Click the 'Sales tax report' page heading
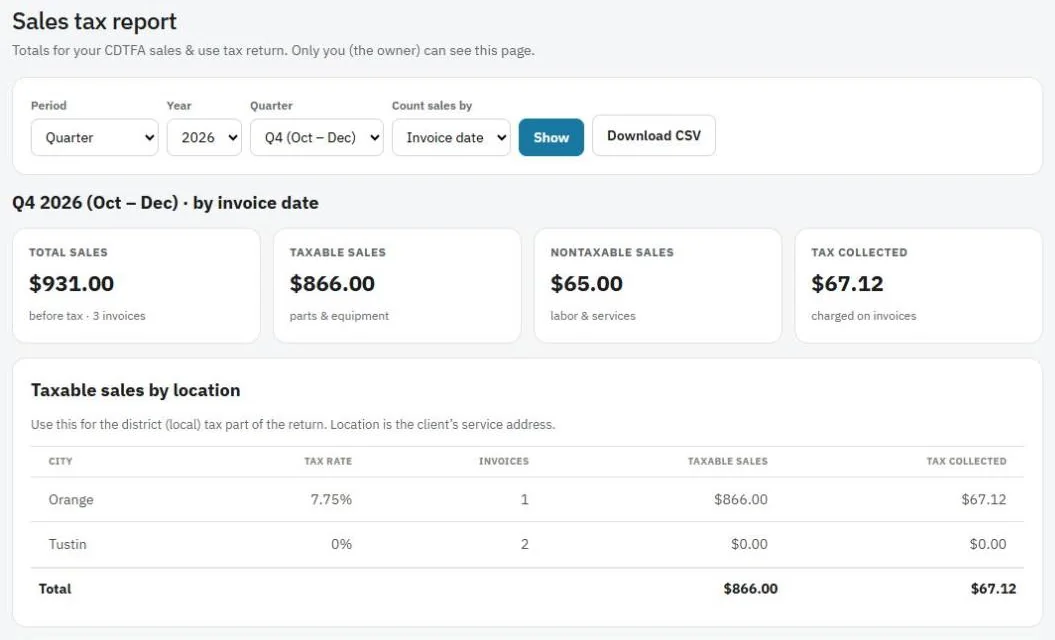The width and height of the screenshot is (1055, 640). (94, 22)
